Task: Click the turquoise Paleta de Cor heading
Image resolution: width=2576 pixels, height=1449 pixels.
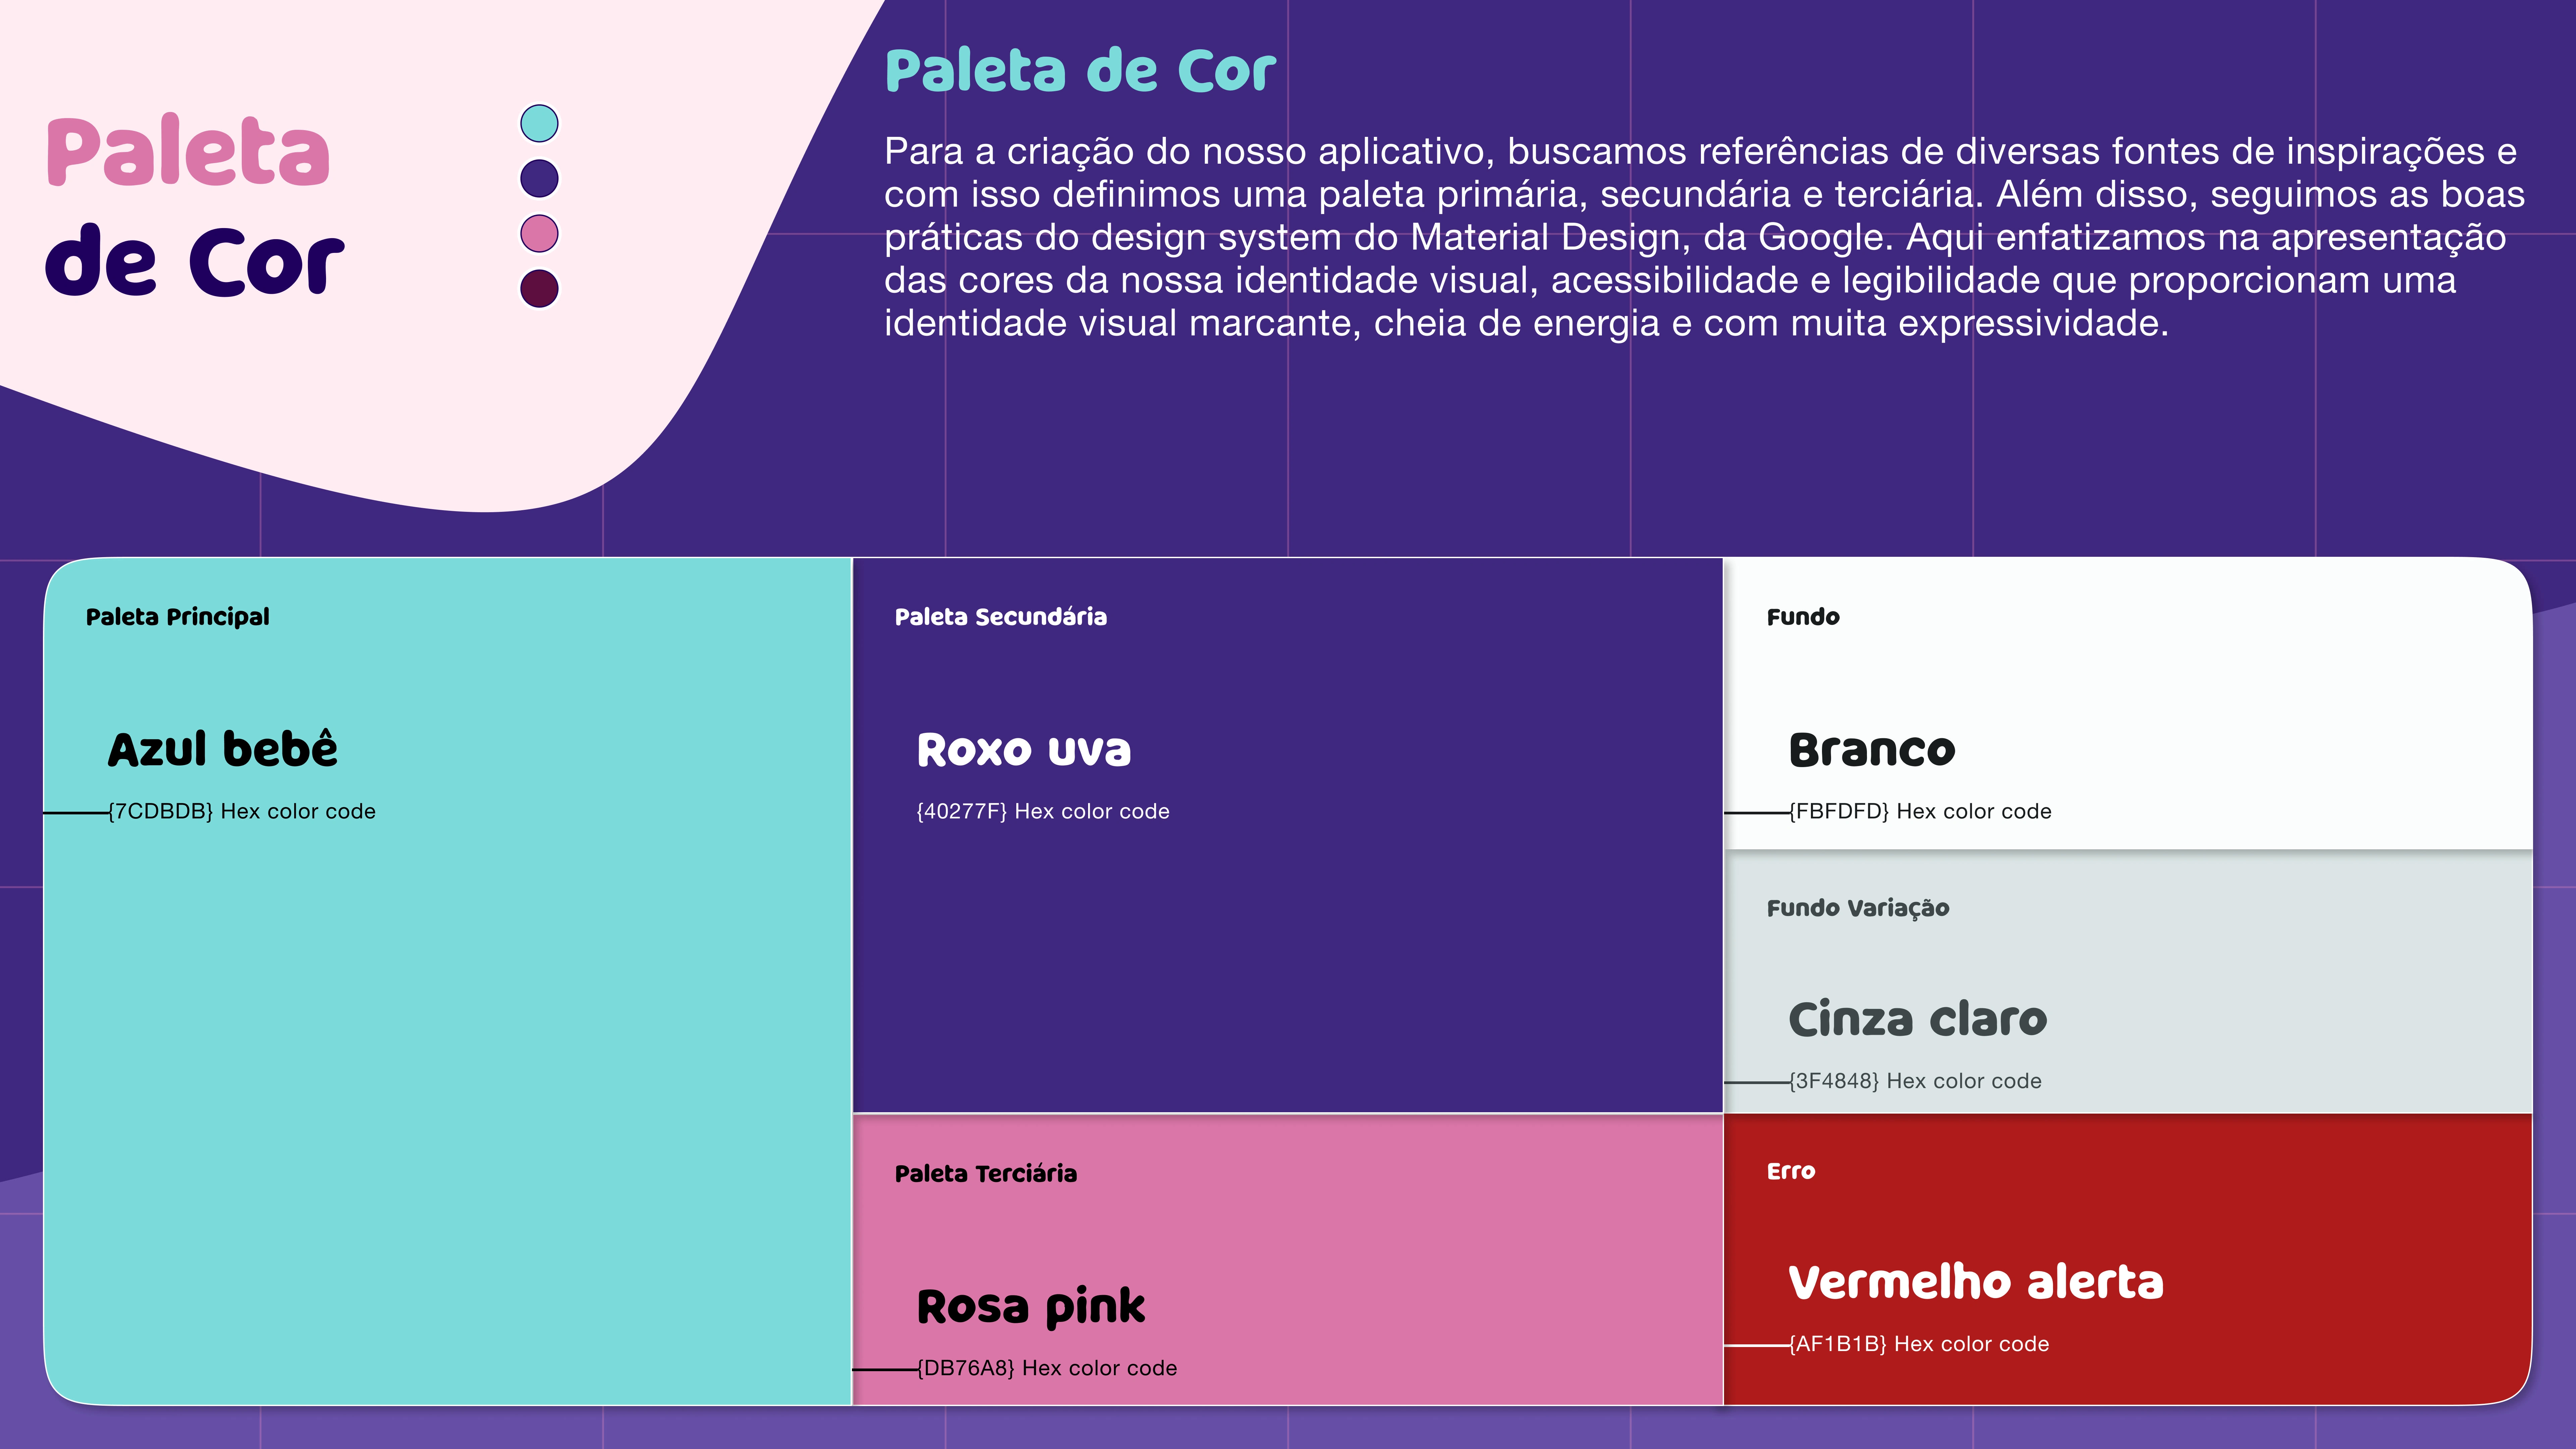Action: pyautogui.click(x=1080, y=71)
